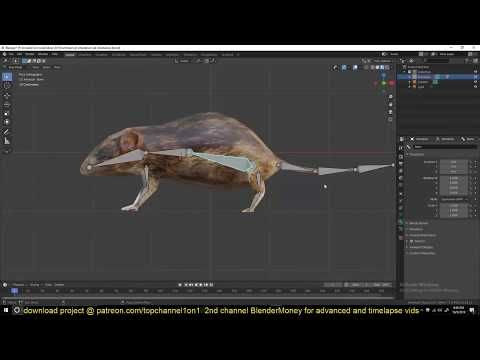Open the File menu
Screen dimensions: 480x360
pyautogui.click(x=11, y=54)
